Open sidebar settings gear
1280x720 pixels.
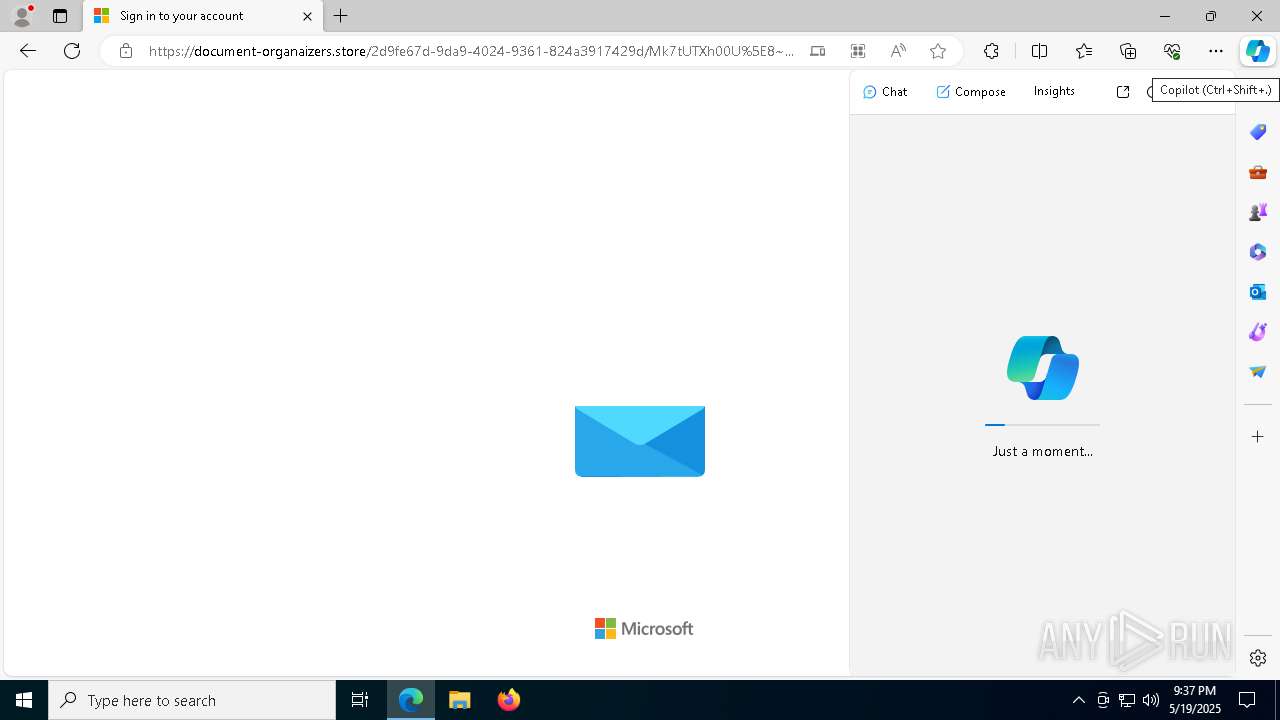click(x=1258, y=658)
